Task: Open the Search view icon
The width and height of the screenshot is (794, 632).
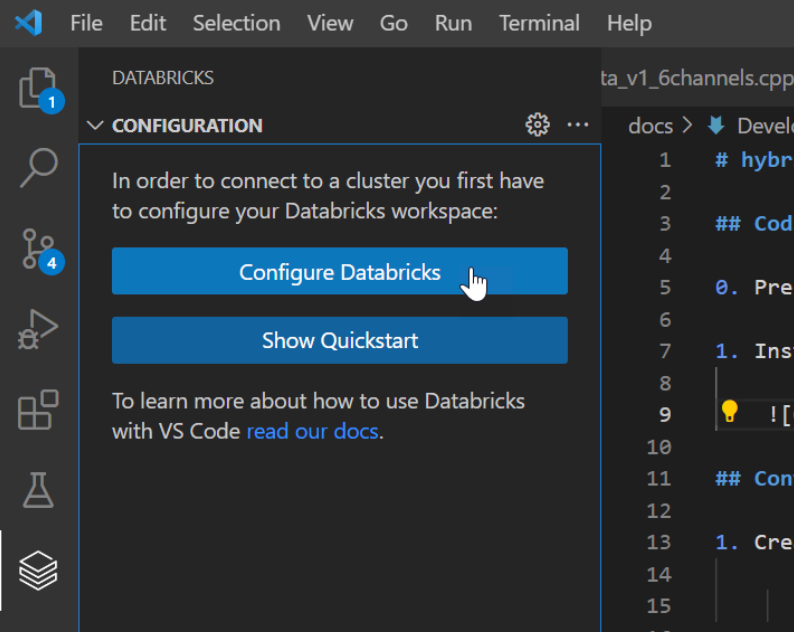Action: [x=38, y=167]
